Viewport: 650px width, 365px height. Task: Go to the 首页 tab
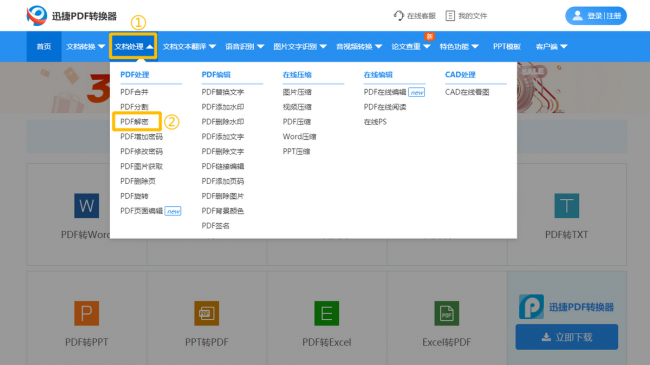pyautogui.click(x=44, y=46)
